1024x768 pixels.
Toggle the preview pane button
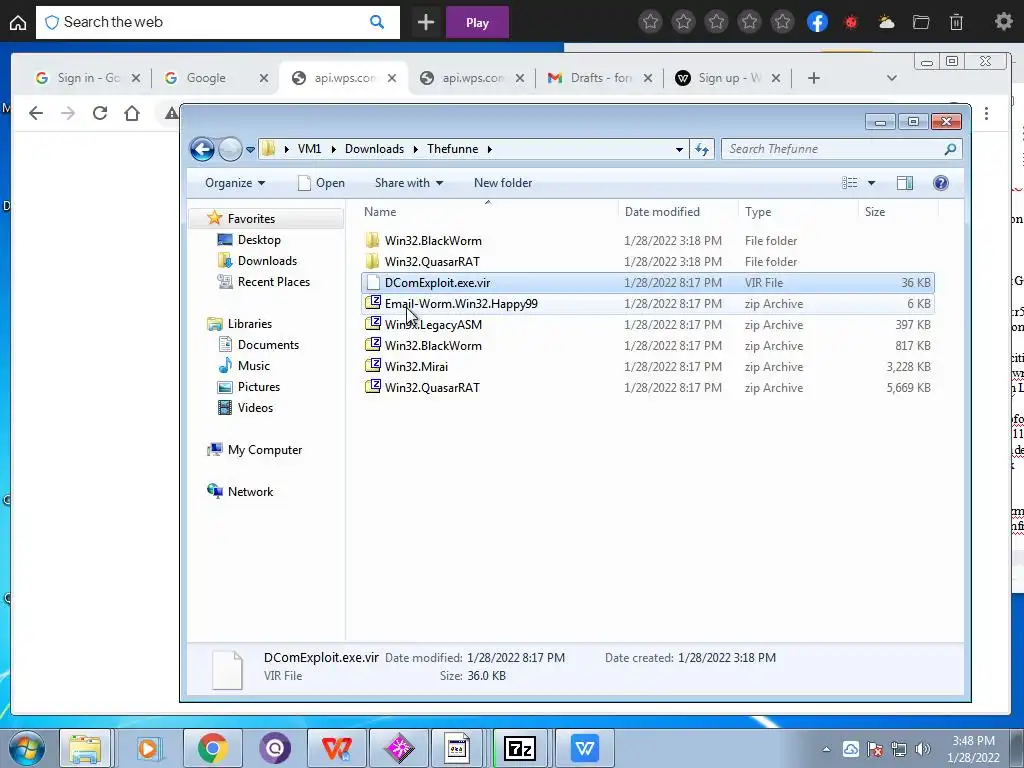pos(904,183)
